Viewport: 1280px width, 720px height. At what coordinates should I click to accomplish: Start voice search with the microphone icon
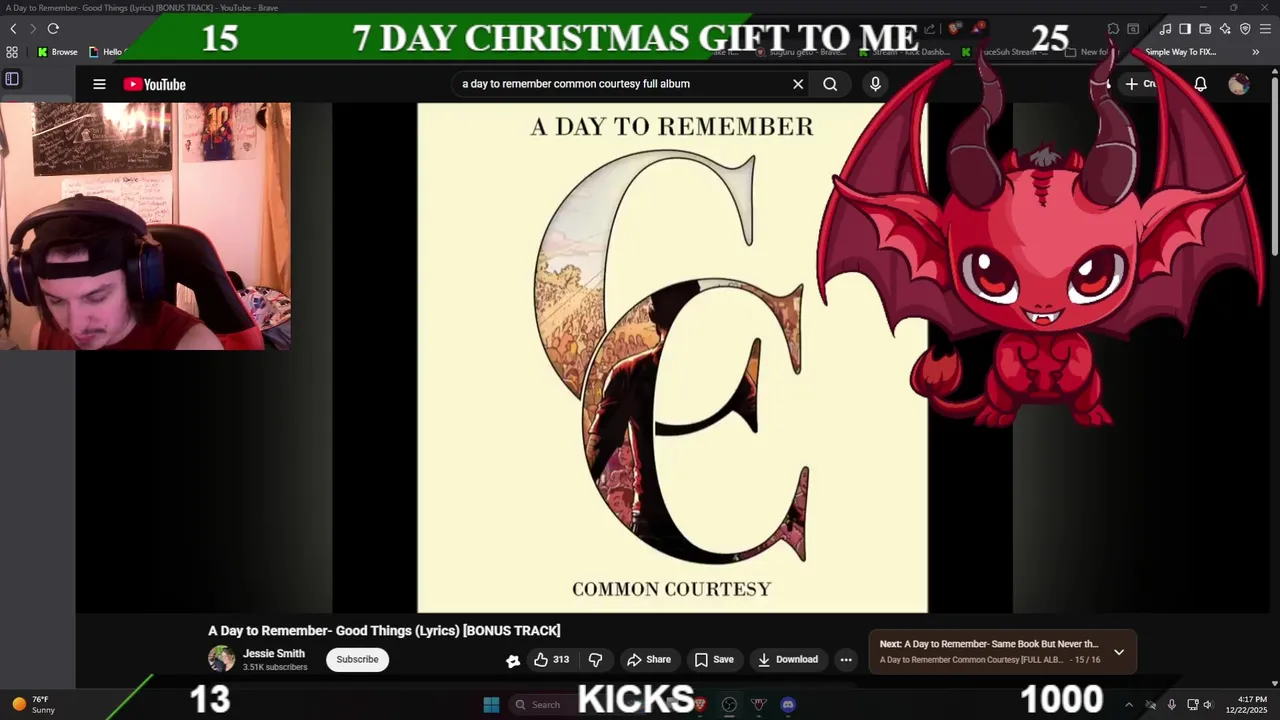click(x=875, y=84)
